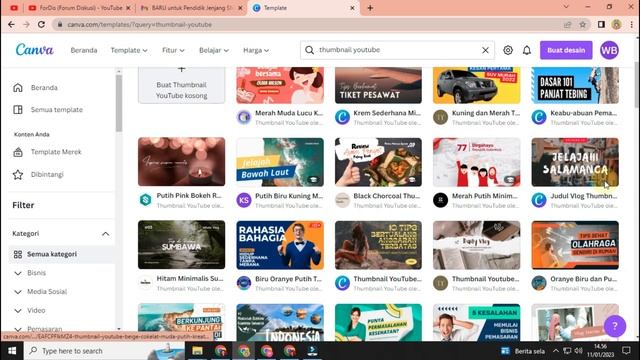The width and height of the screenshot is (640, 360).
Task: Click the Buat desain button
Action: coord(566,50)
